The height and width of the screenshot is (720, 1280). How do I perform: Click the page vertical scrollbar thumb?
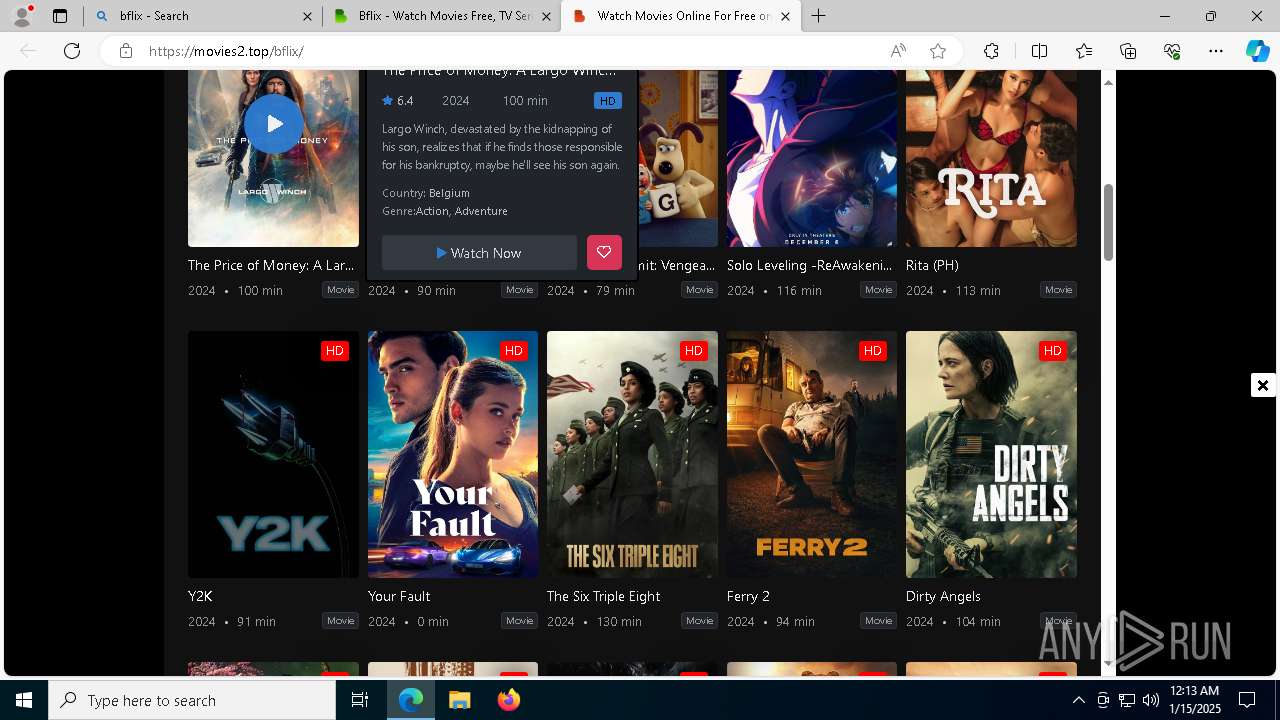click(x=1108, y=223)
